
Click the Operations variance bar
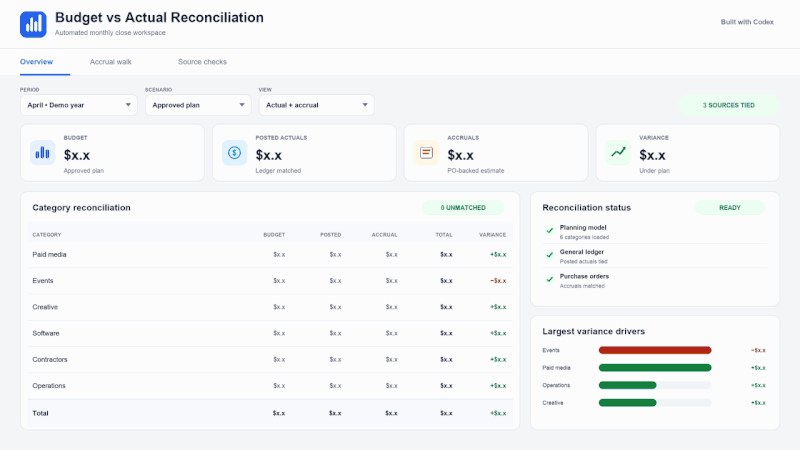click(627, 385)
